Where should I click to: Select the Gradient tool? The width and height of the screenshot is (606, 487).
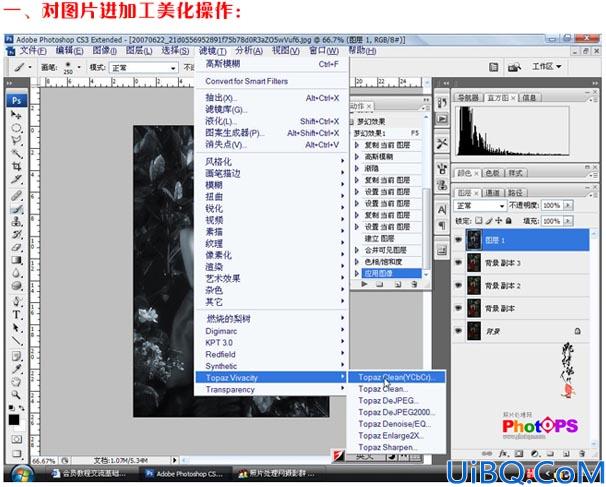(x=16, y=260)
